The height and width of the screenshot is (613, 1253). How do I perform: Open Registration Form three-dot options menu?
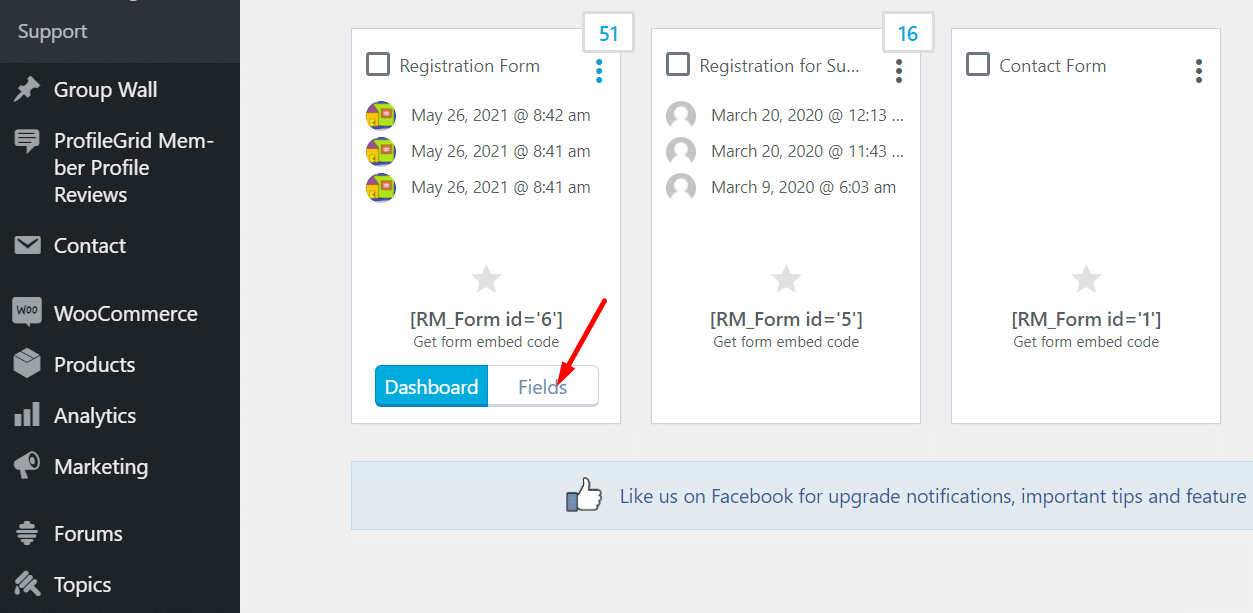click(x=599, y=70)
